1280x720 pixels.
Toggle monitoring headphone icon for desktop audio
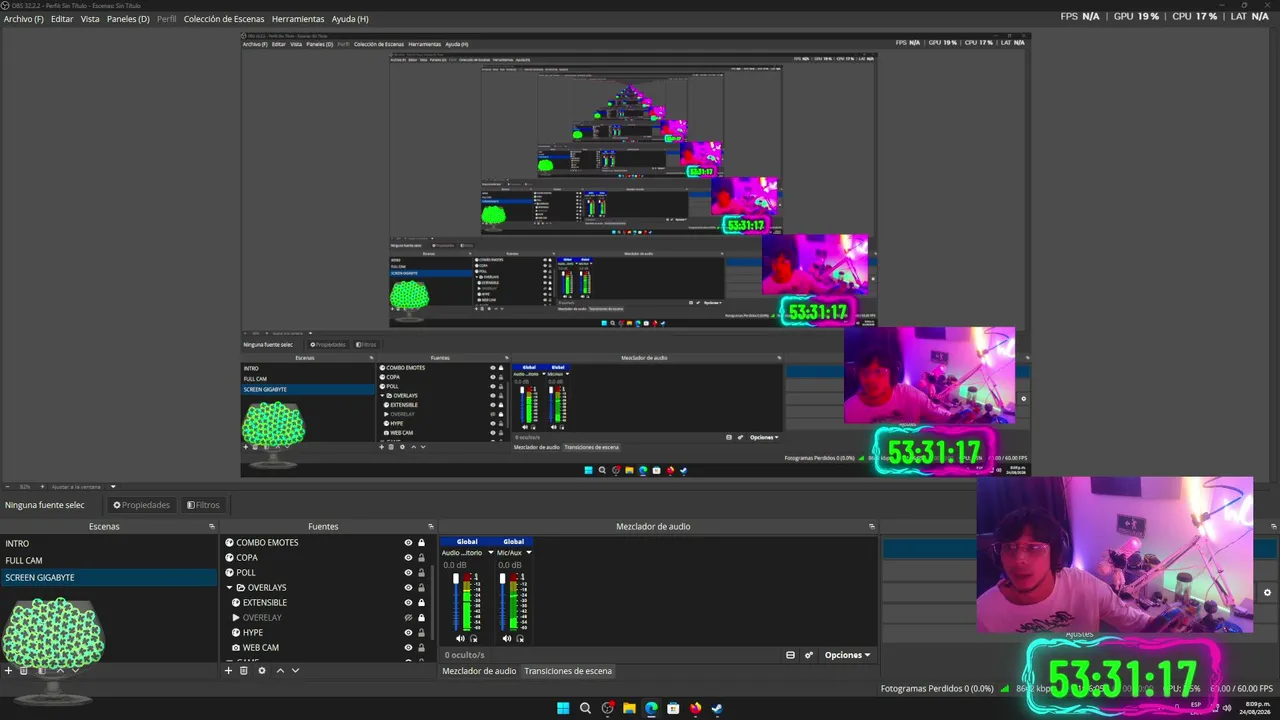(473, 638)
